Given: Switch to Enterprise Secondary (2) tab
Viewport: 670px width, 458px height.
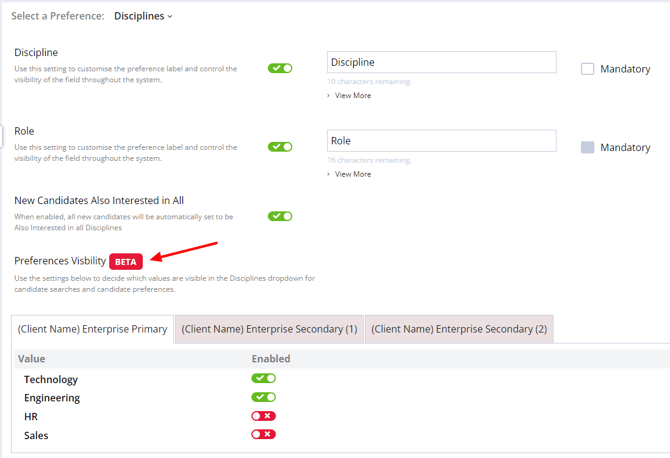Looking at the screenshot, I should [x=459, y=329].
